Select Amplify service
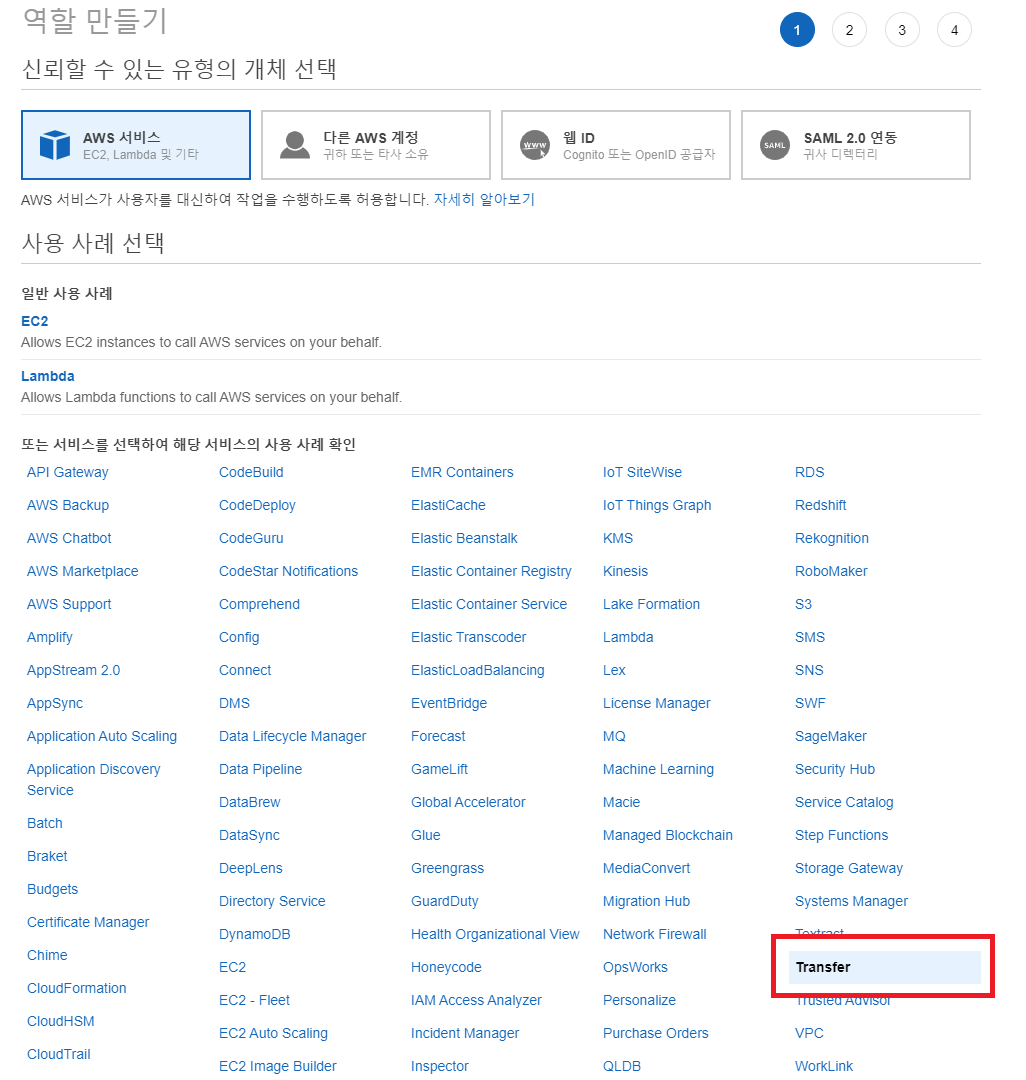This screenshot has height=1080, width=1026. click(x=50, y=637)
